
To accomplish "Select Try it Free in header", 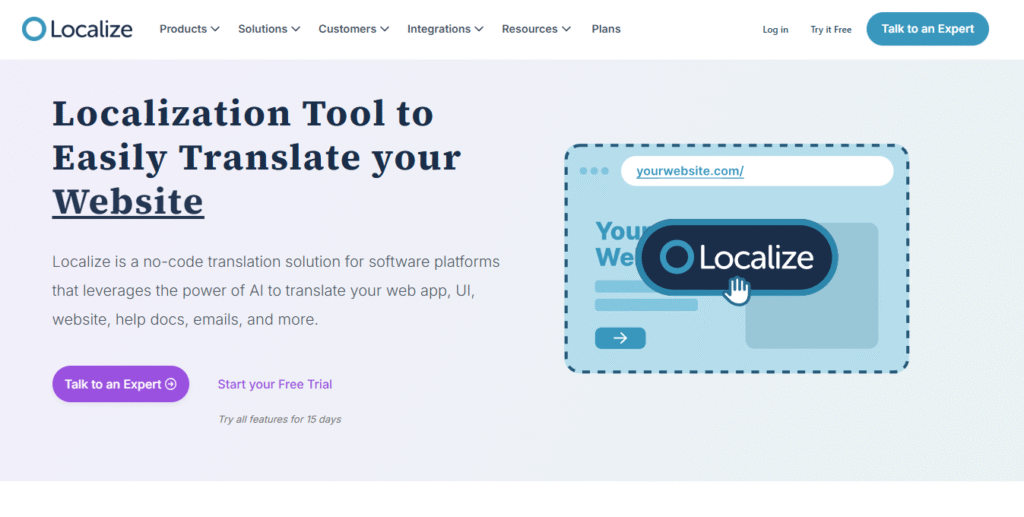I will [x=831, y=30].
